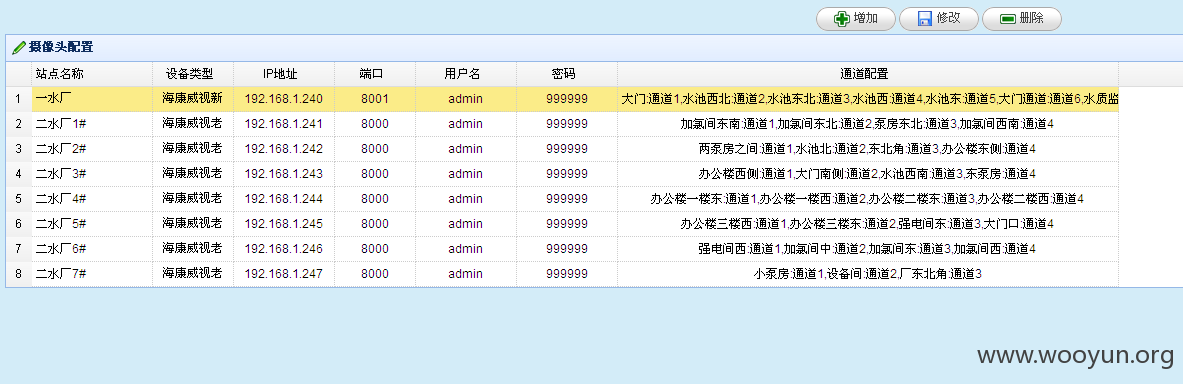Click the pencil icon beside 摄像头配置

click(x=19, y=48)
